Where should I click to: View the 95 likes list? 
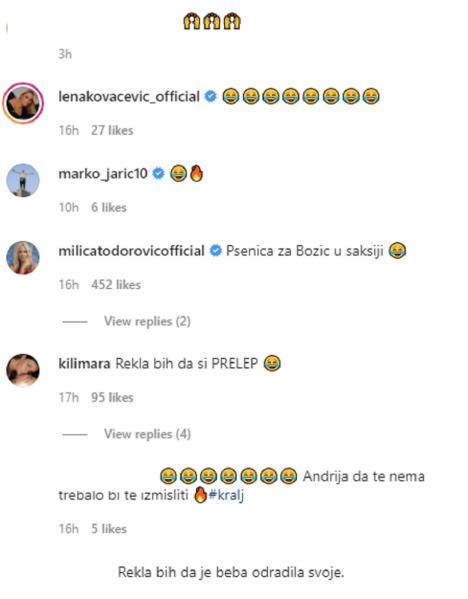(x=112, y=397)
